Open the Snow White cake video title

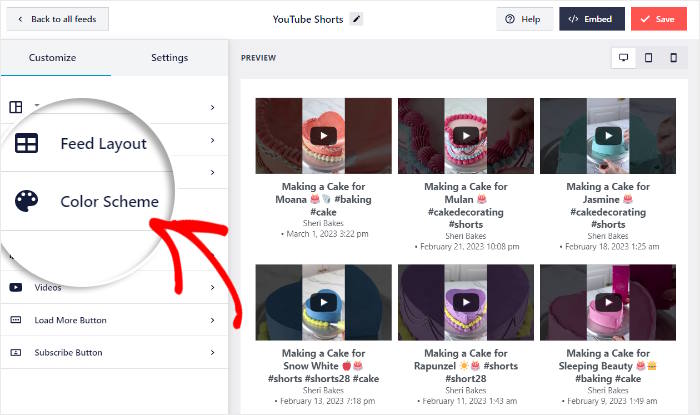coord(323,366)
